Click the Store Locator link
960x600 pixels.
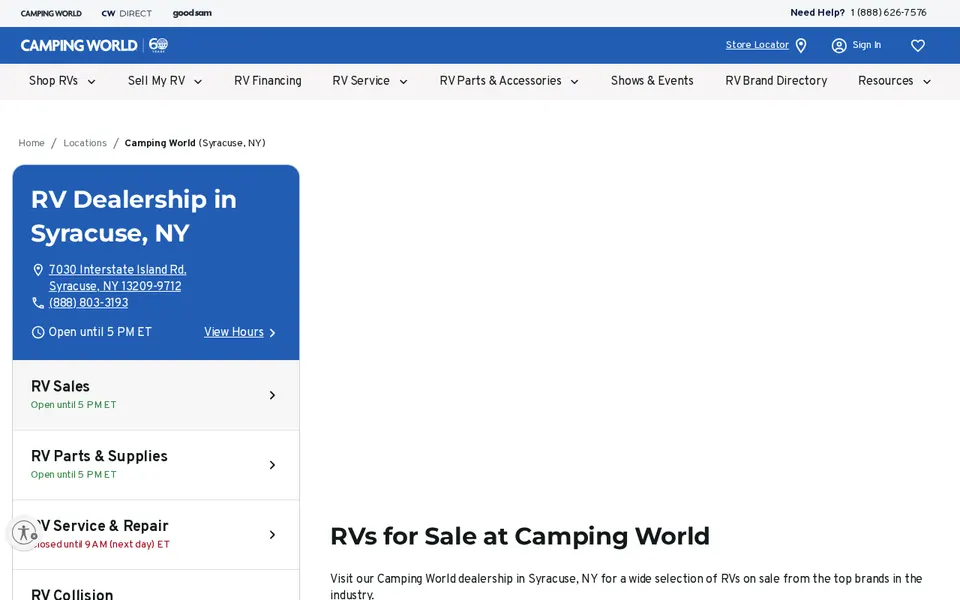tap(757, 45)
